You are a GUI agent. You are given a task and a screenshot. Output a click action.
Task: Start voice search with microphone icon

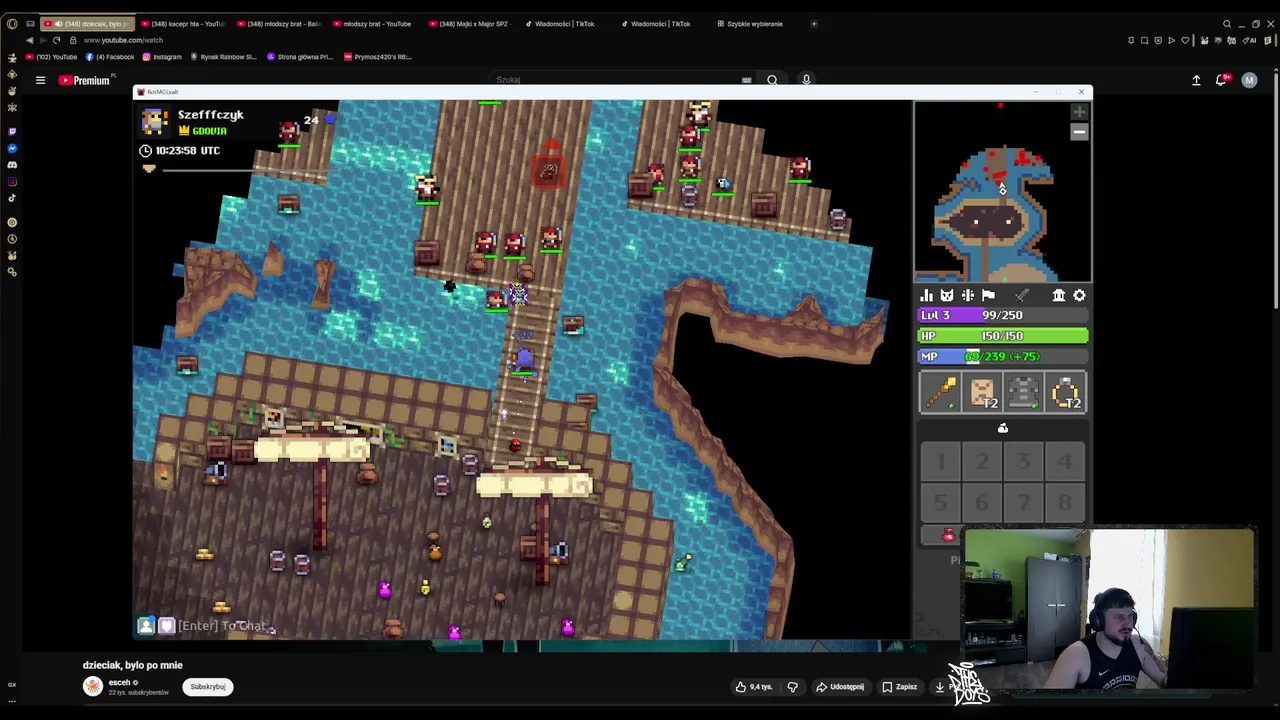coord(806,80)
